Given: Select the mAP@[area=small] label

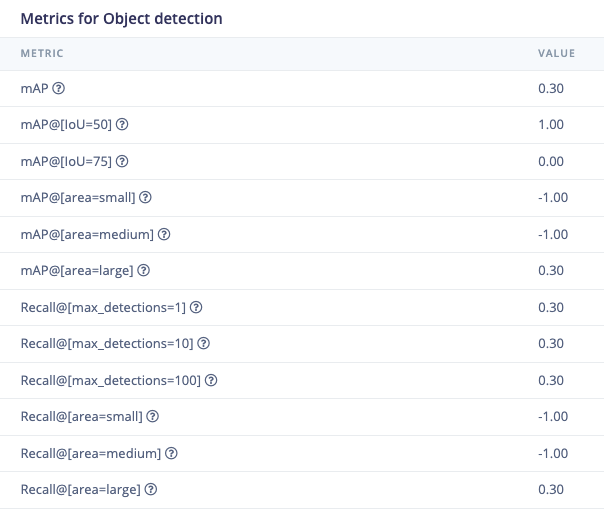Looking at the screenshot, I should pos(78,198).
